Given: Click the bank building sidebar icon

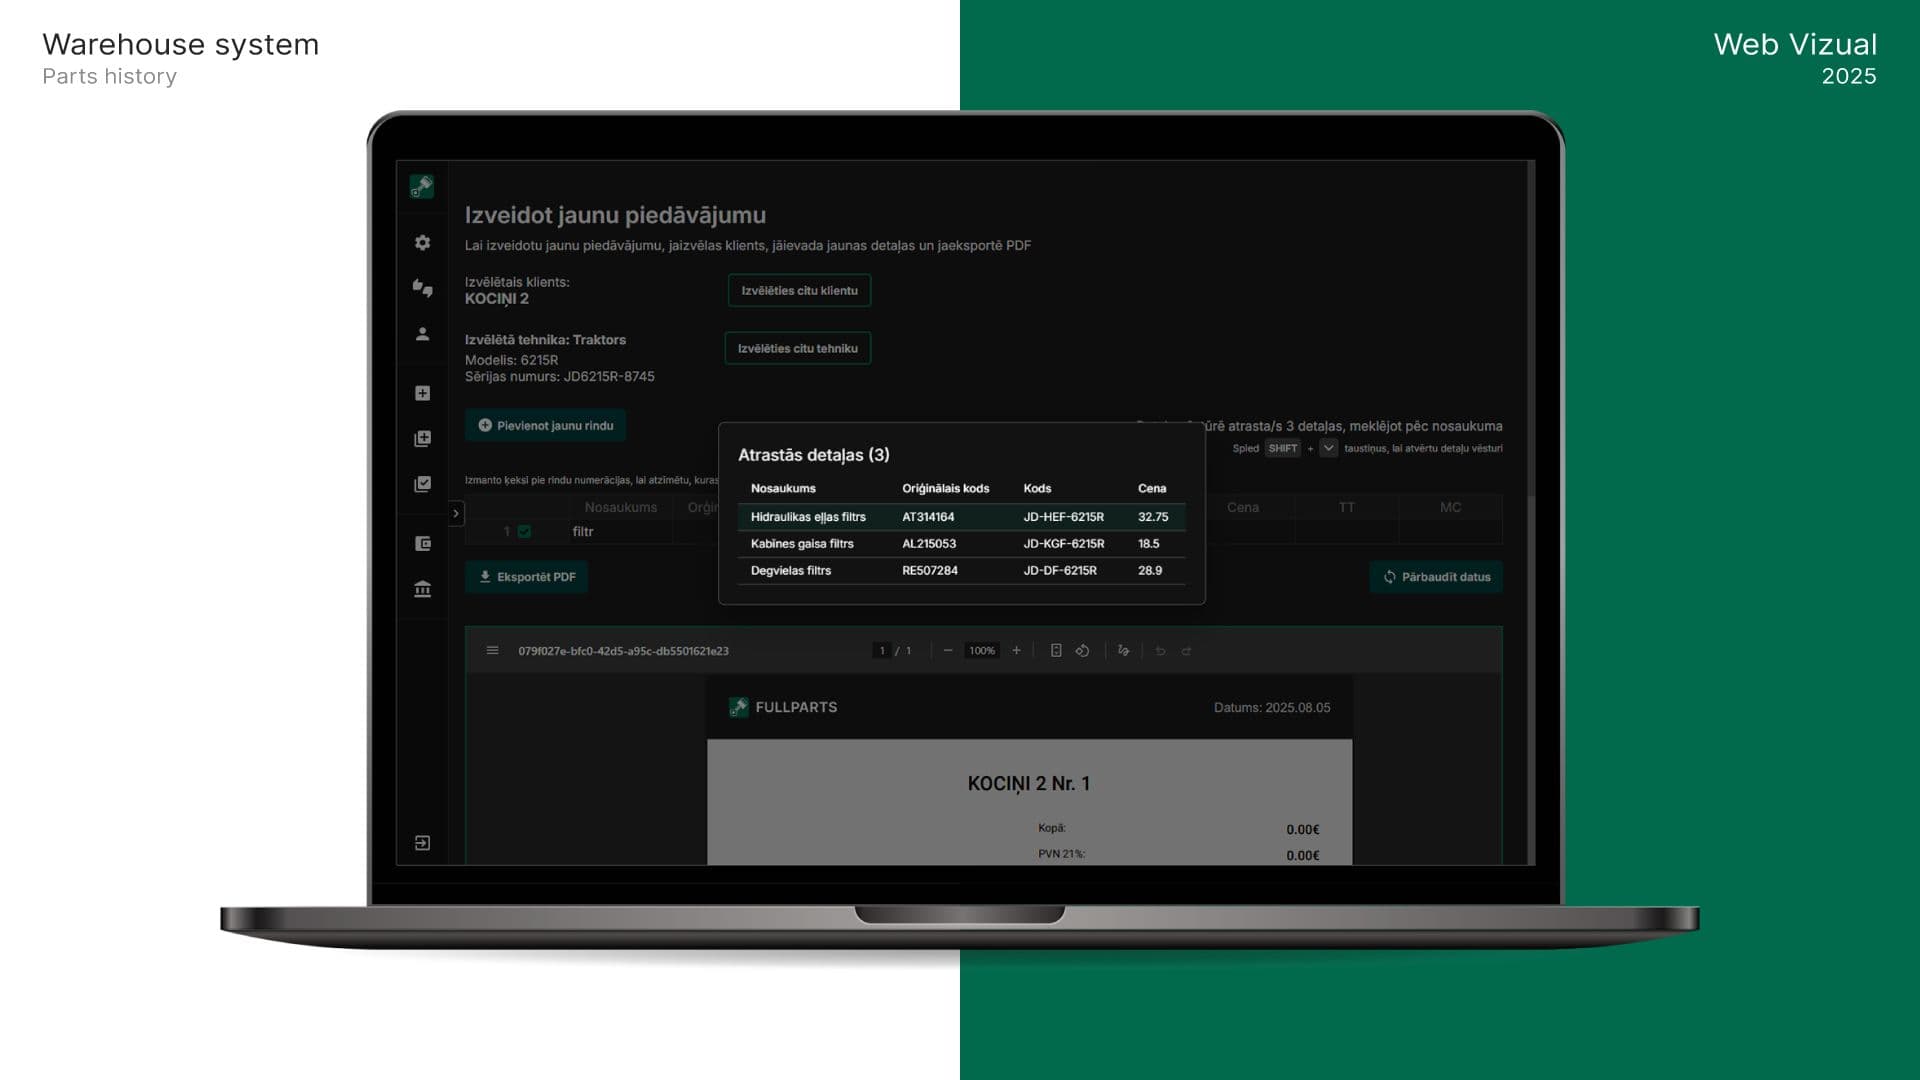Looking at the screenshot, I should pyautogui.click(x=422, y=589).
